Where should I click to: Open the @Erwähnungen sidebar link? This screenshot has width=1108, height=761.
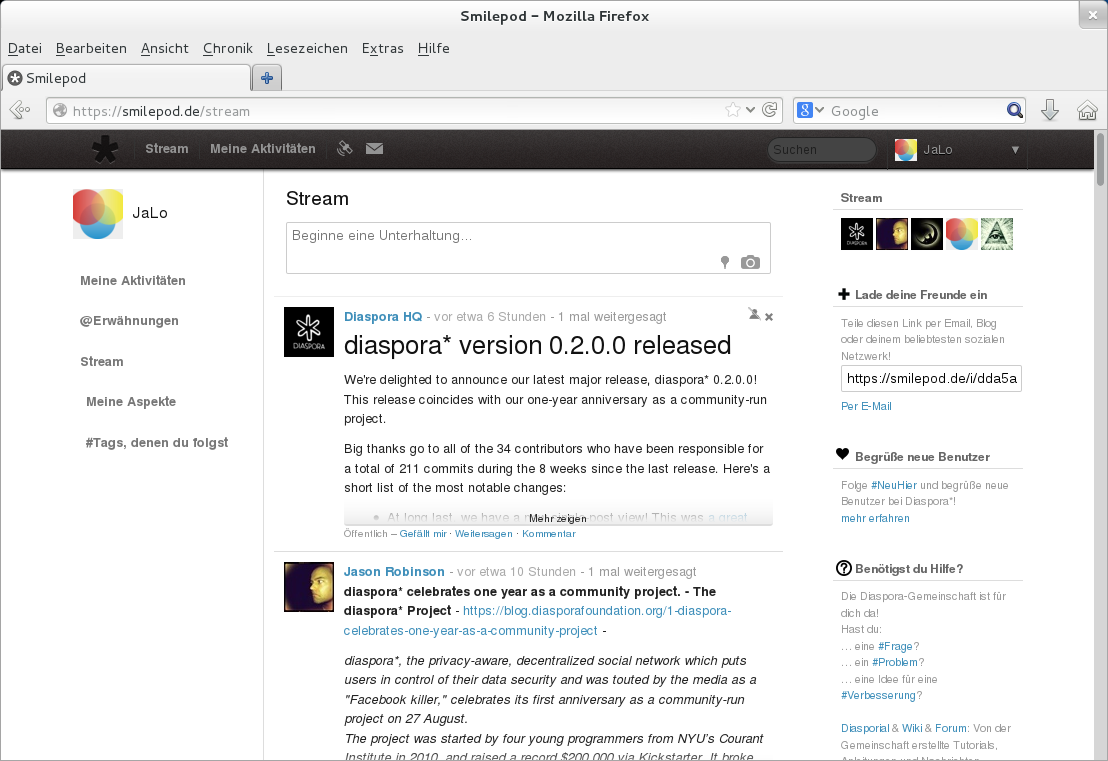[129, 321]
